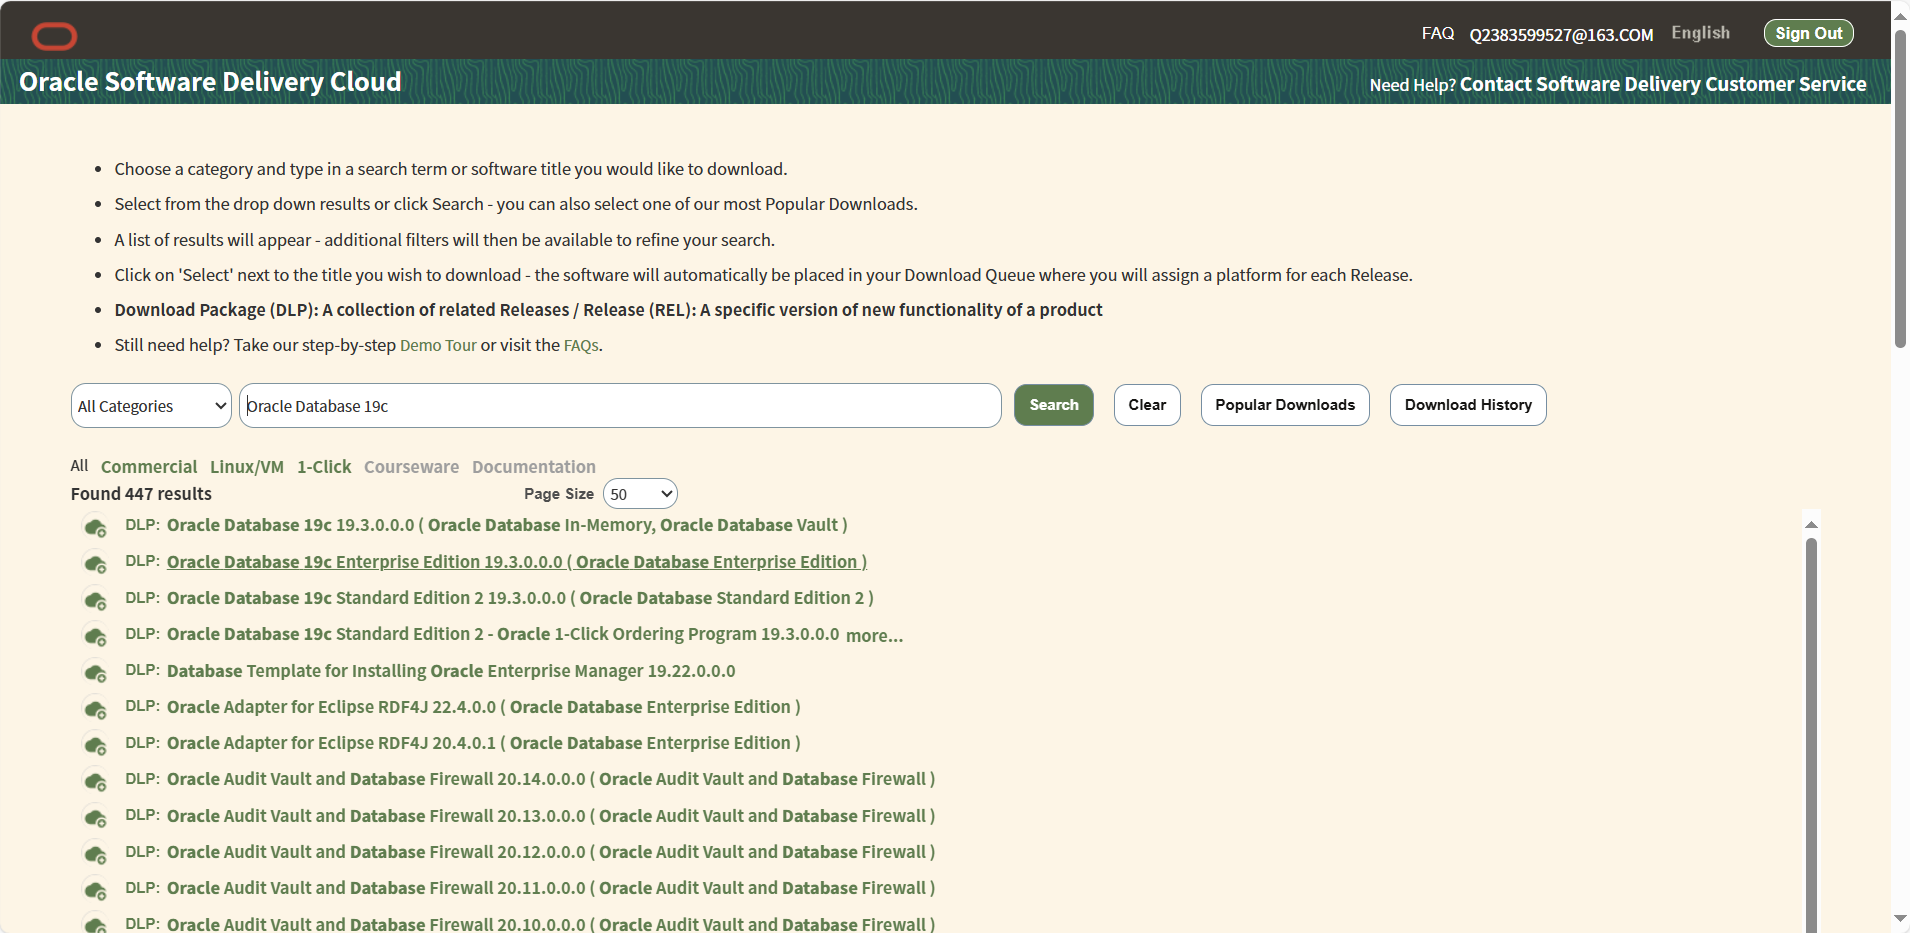Click the Found 447 results text

click(x=141, y=494)
